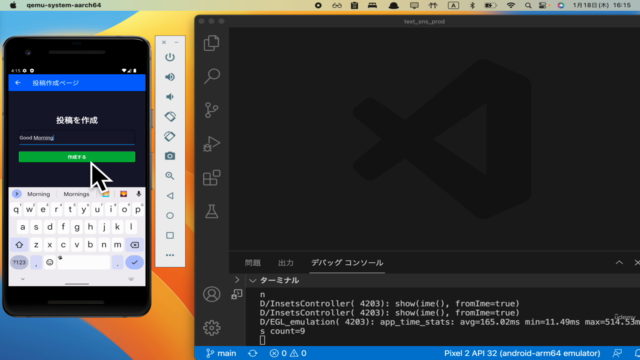
Task: Tap the green 作成する button
Action: click(77, 157)
